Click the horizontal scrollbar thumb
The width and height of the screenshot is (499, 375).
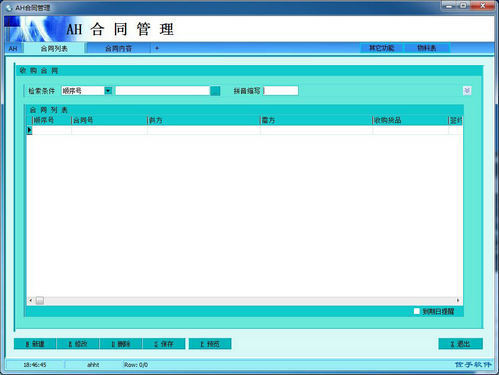point(40,301)
